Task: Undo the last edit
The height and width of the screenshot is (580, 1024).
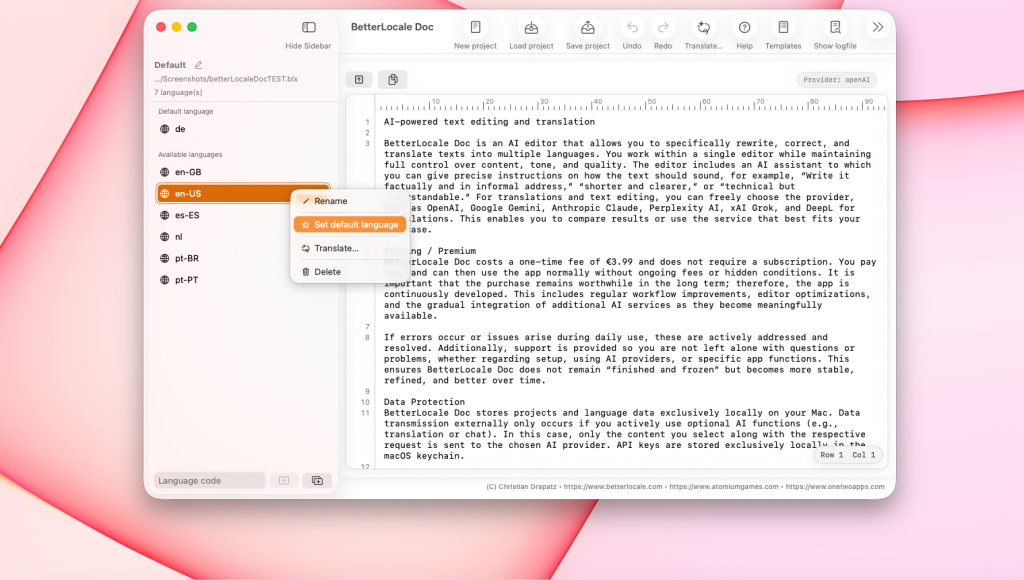Action: click(632, 28)
